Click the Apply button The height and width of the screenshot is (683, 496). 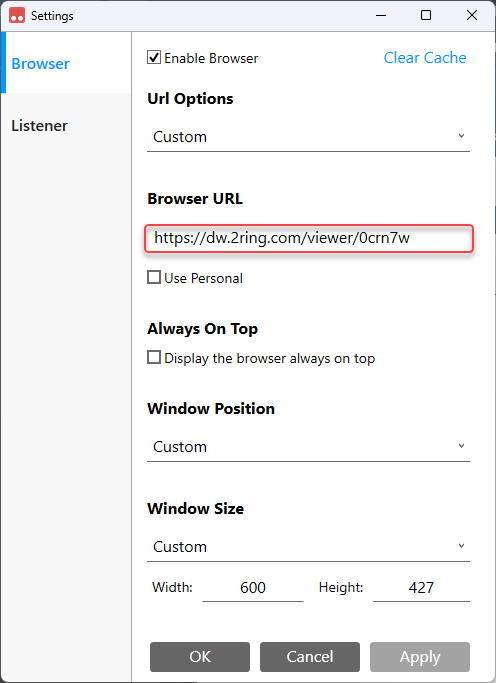420,656
